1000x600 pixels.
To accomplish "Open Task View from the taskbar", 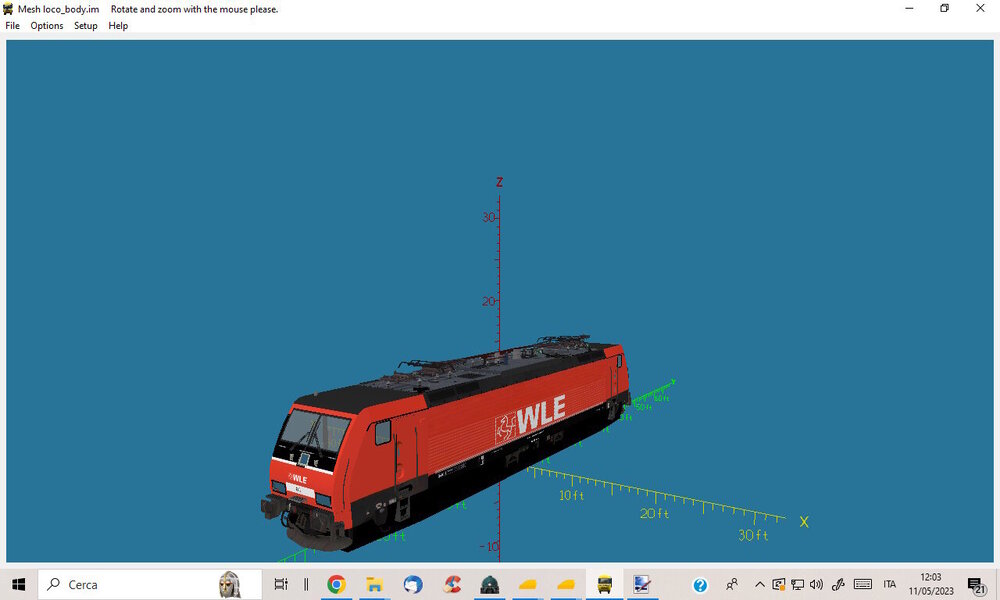I will tap(281, 584).
